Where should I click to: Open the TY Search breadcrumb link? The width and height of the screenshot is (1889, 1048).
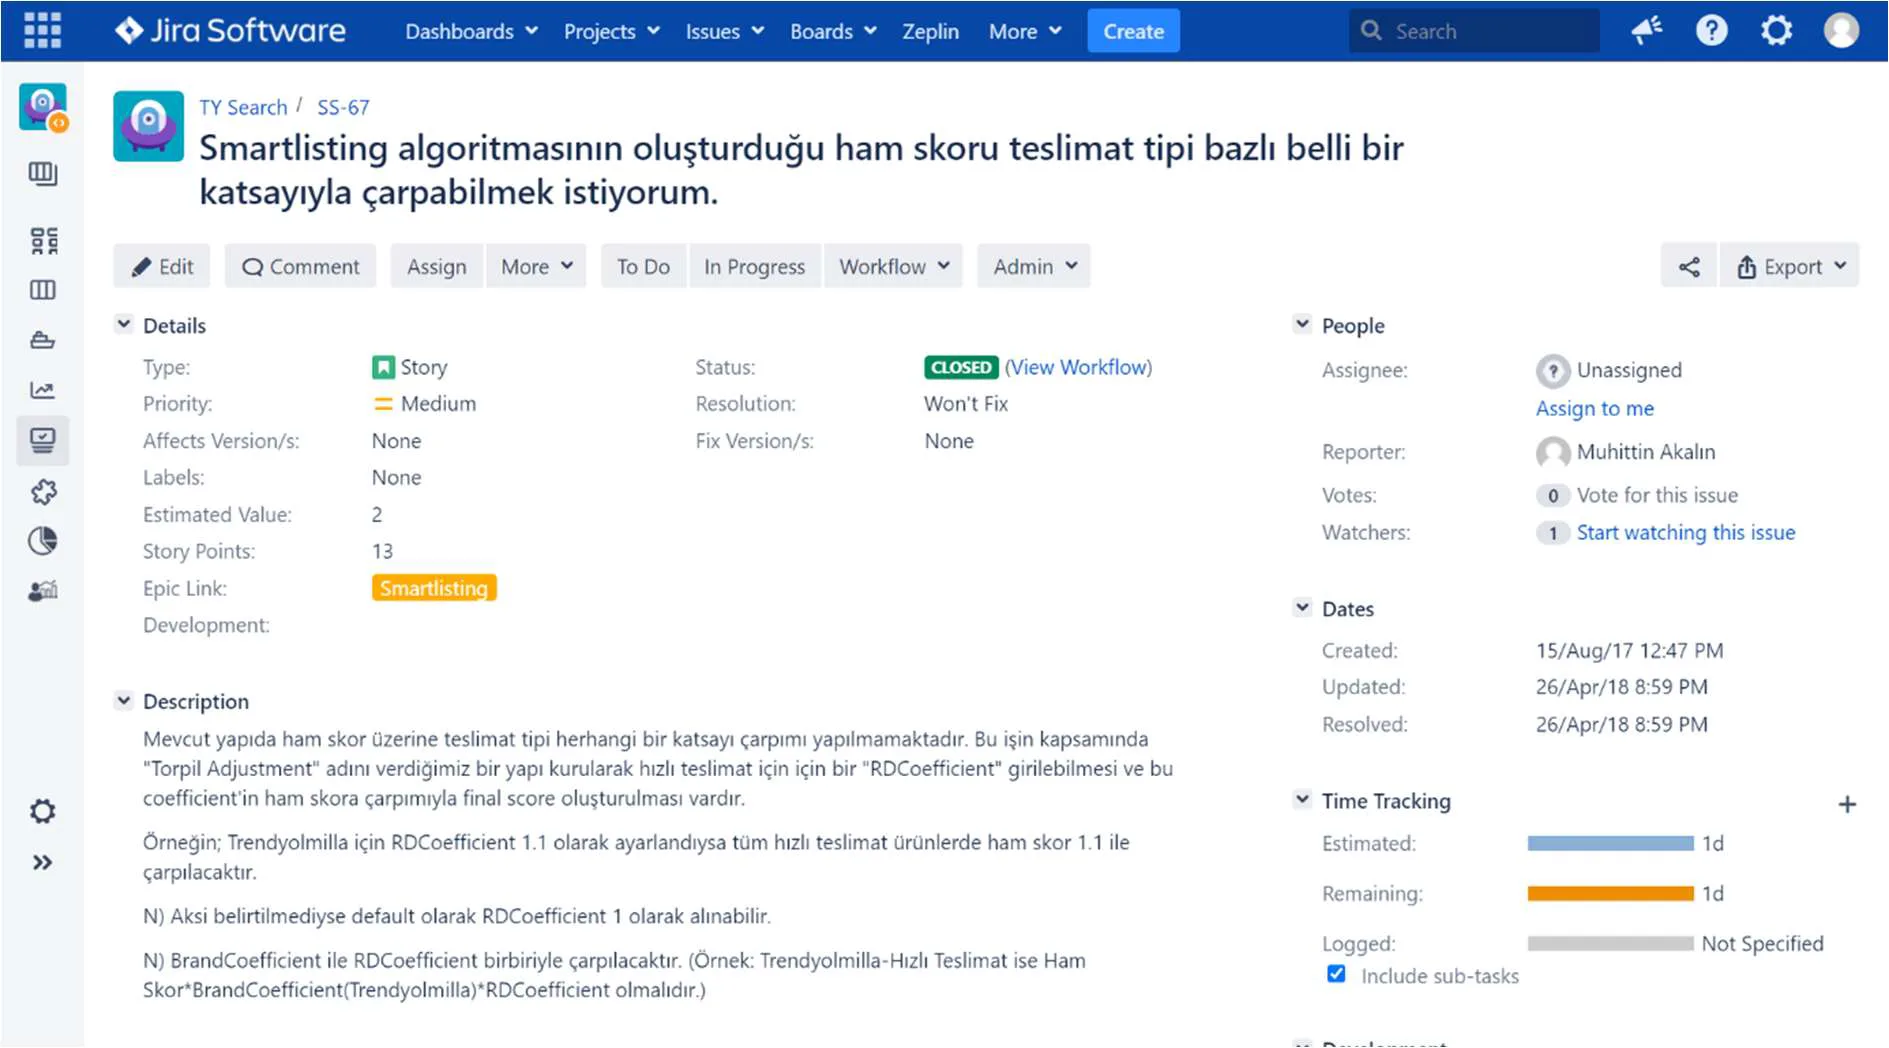tap(243, 107)
